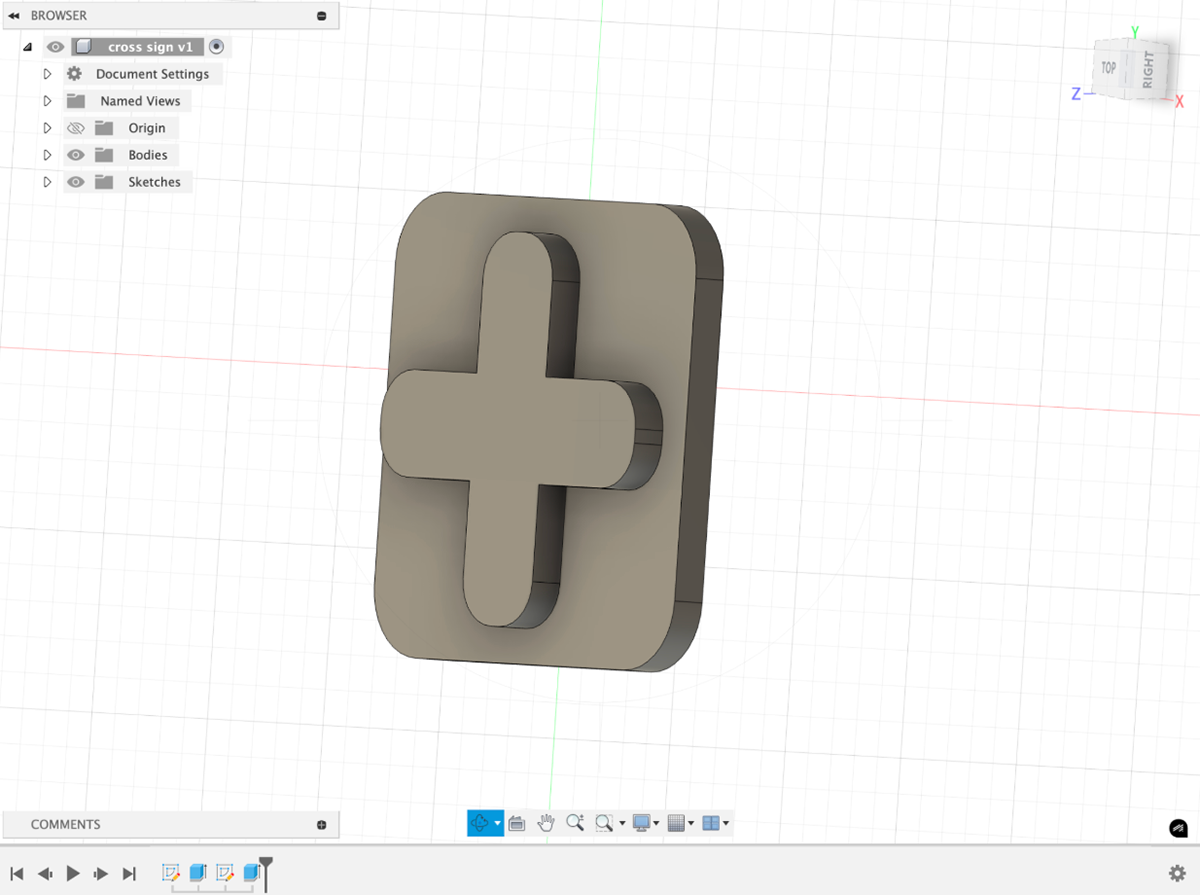Jump timeline to the end

129,873
